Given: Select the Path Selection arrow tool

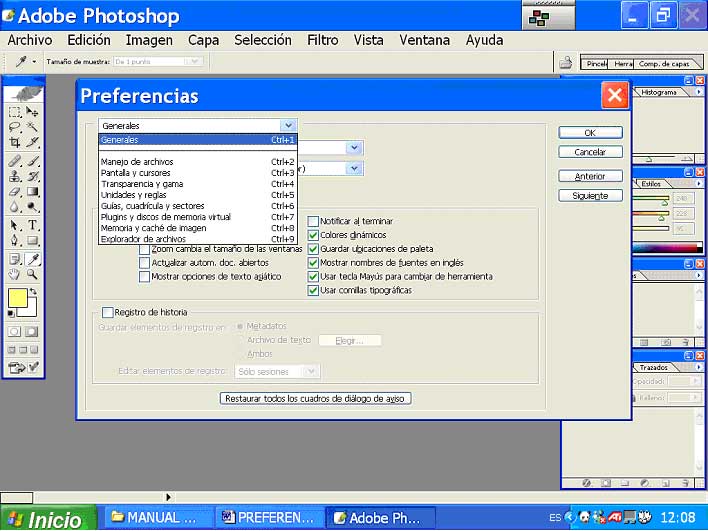Looking at the screenshot, I should (x=14, y=225).
